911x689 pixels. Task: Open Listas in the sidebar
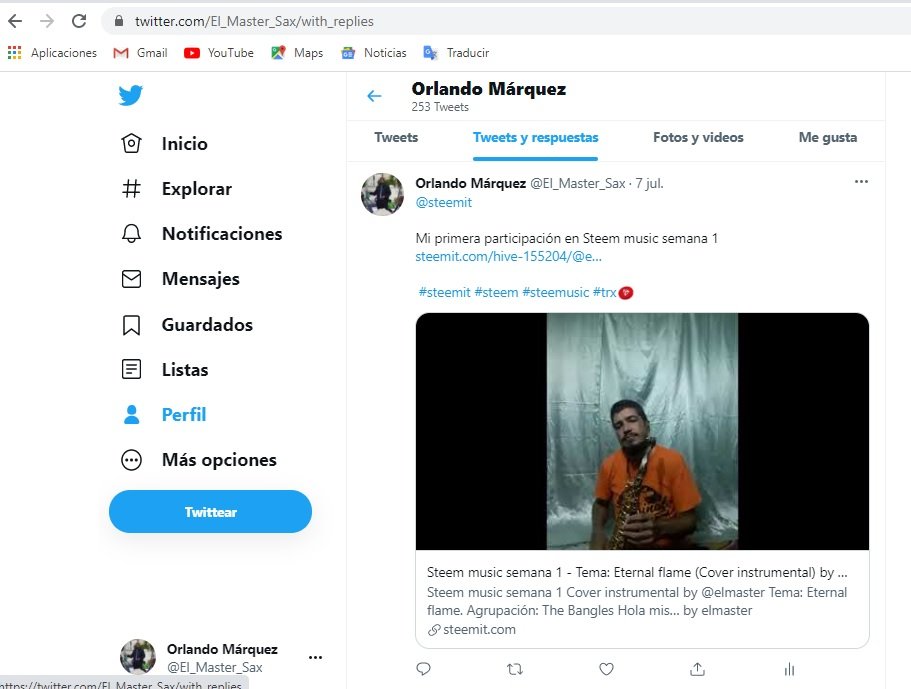[185, 369]
